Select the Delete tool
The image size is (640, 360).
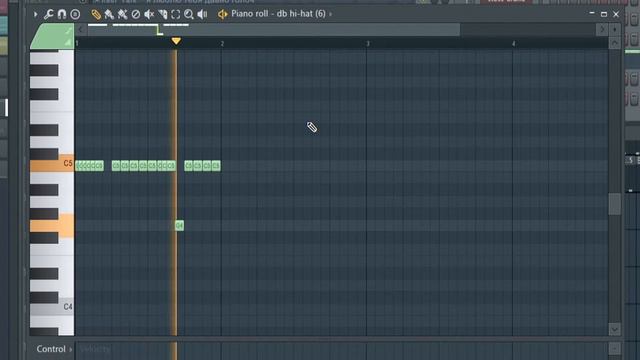pyautogui.click(x=136, y=14)
